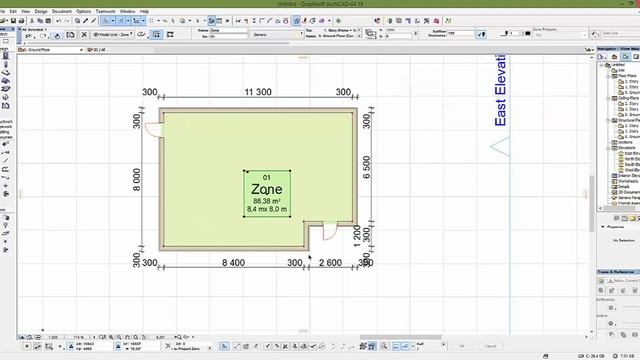The width and height of the screenshot is (640, 360).
Task: Toggle the highlighted grid display button at bottom
Action: coord(372,346)
